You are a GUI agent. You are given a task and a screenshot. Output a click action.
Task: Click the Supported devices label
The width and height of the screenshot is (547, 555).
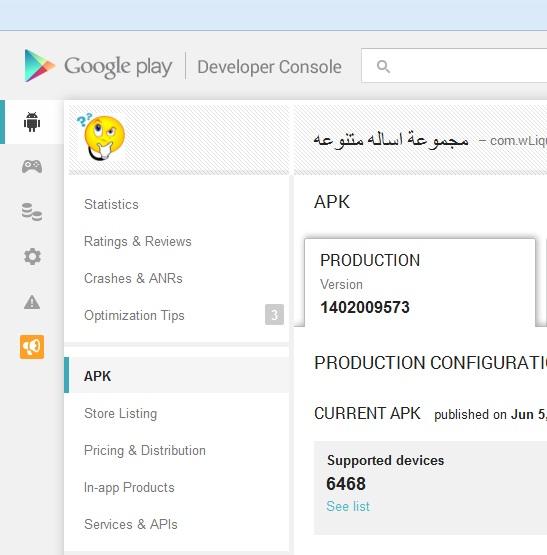coord(386,460)
